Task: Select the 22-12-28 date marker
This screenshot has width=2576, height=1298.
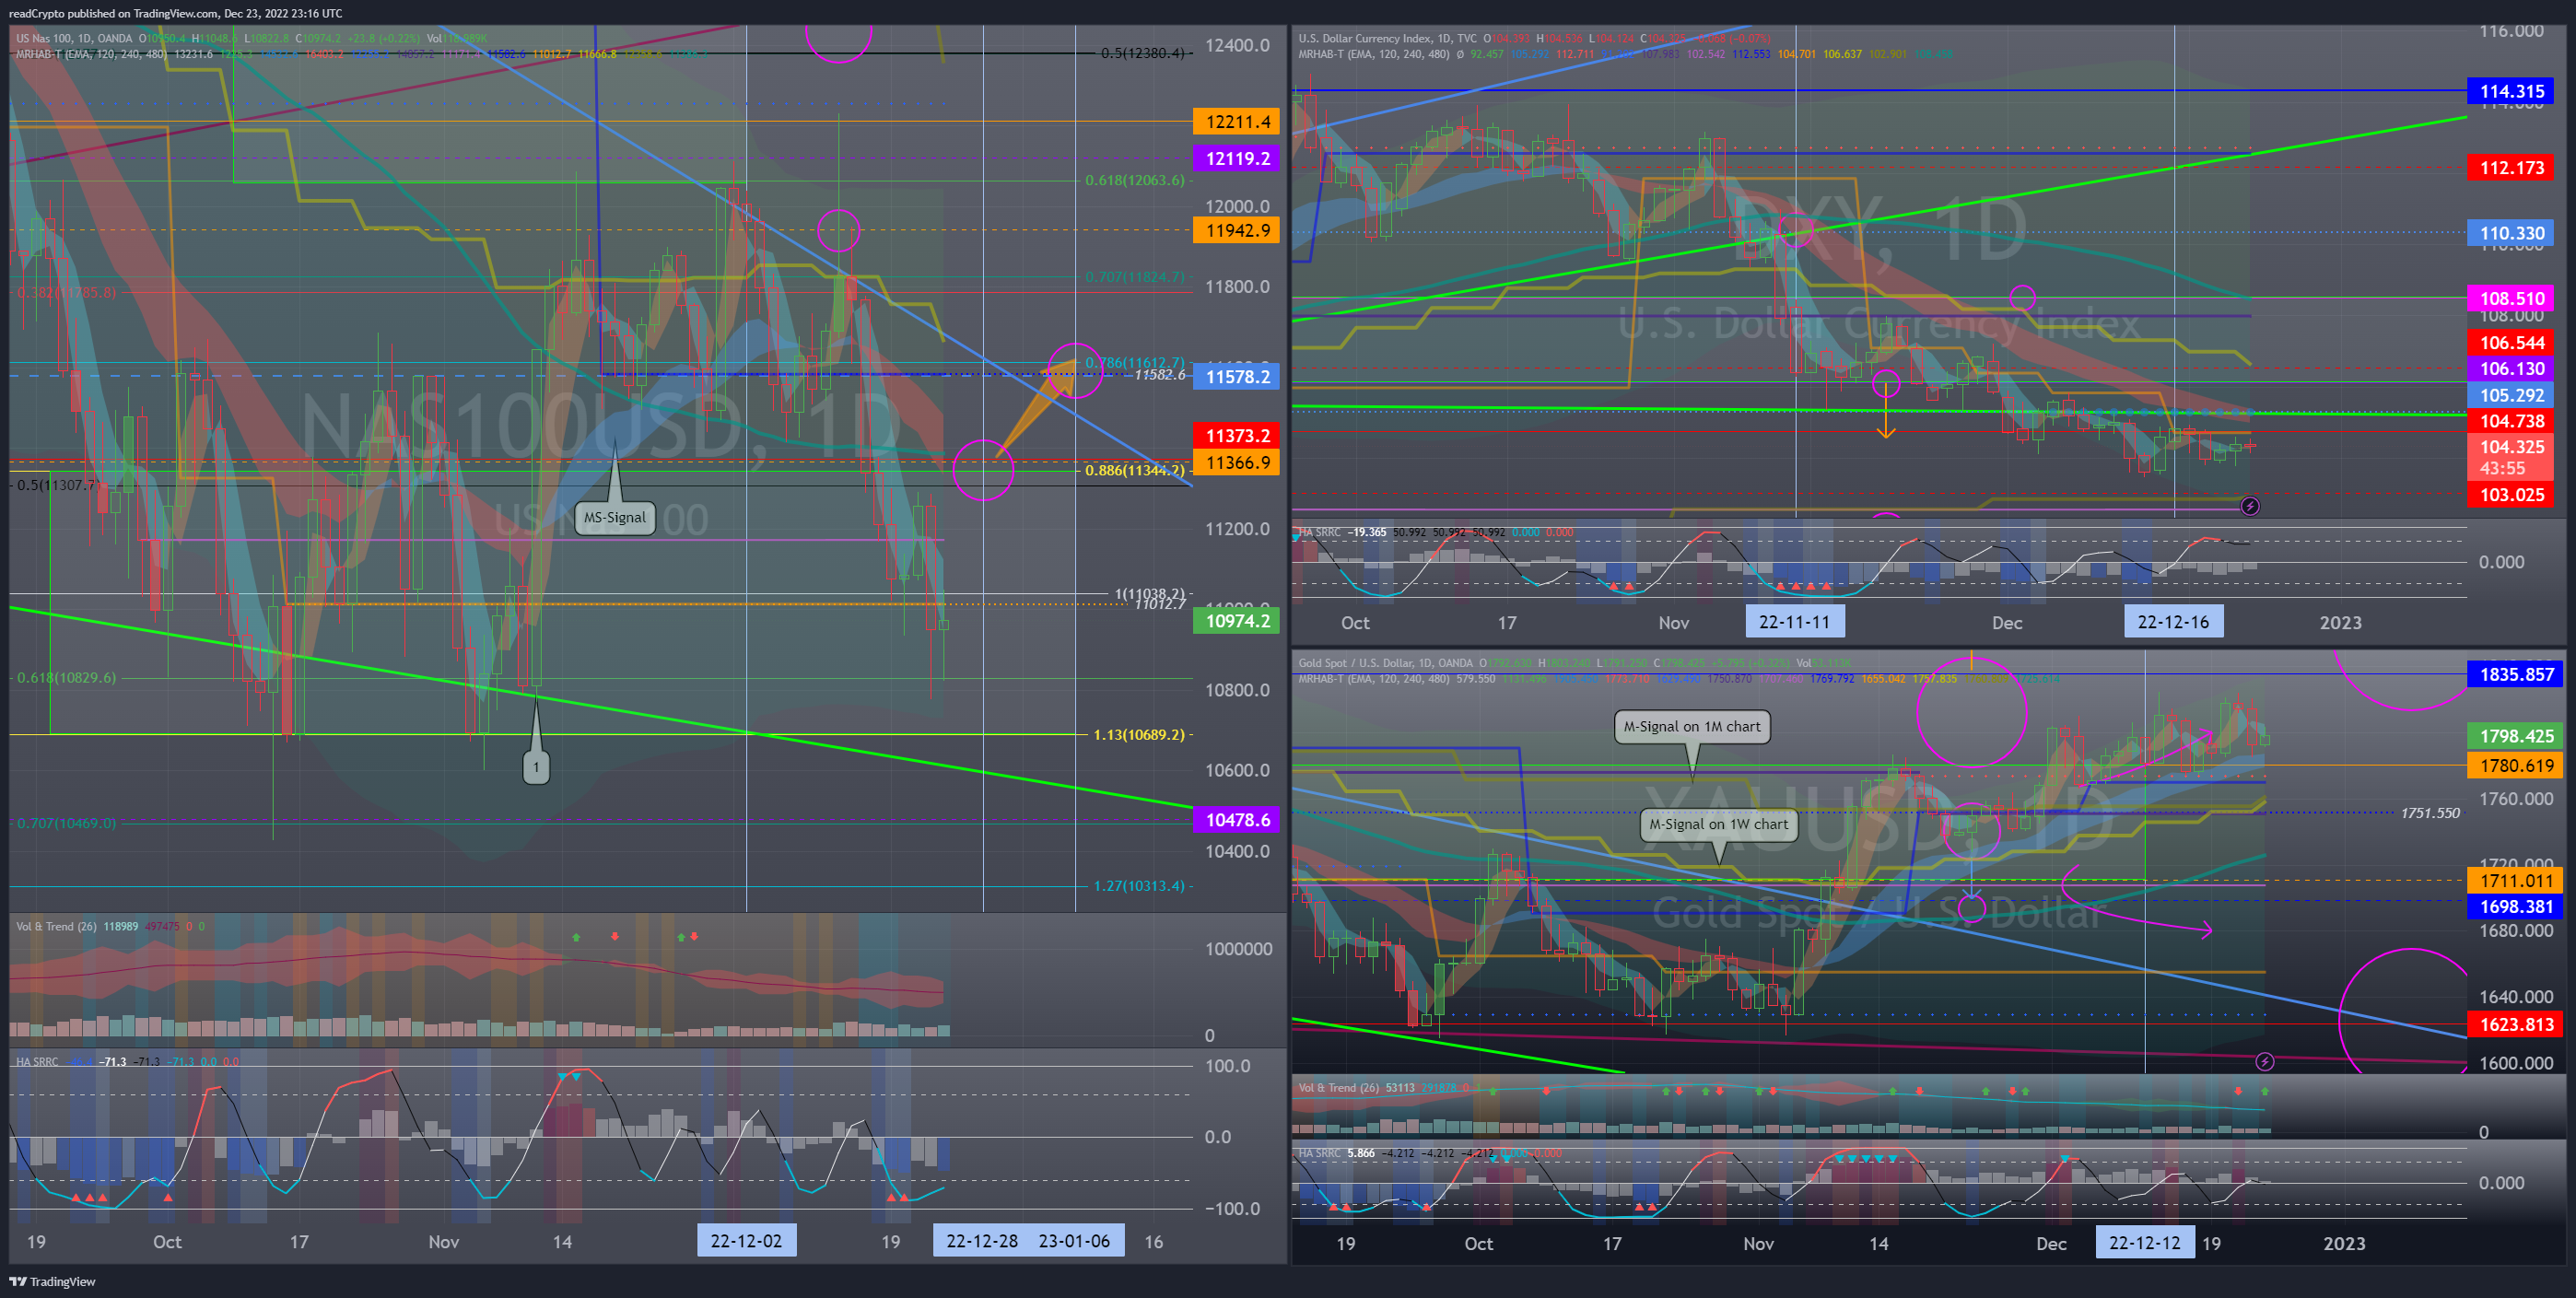Action: (x=981, y=1241)
